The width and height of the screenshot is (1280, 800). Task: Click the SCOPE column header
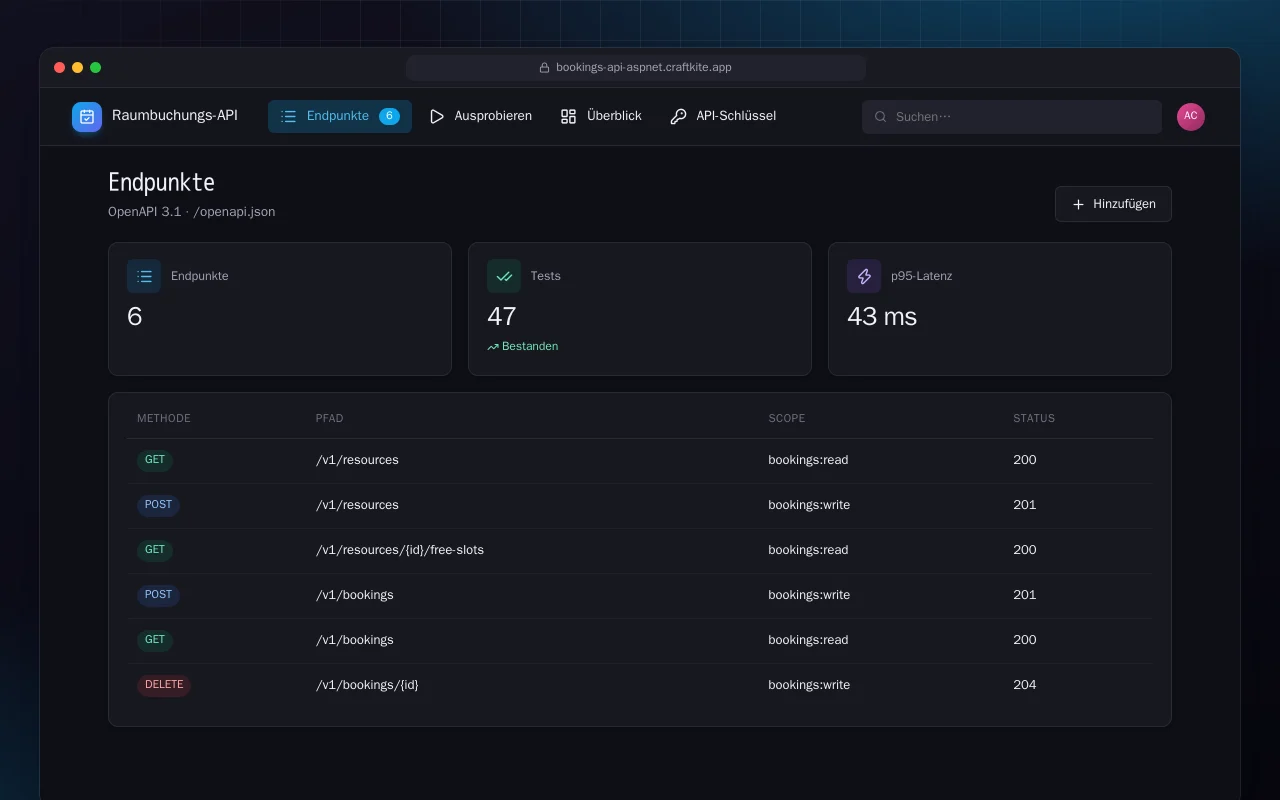click(x=787, y=418)
